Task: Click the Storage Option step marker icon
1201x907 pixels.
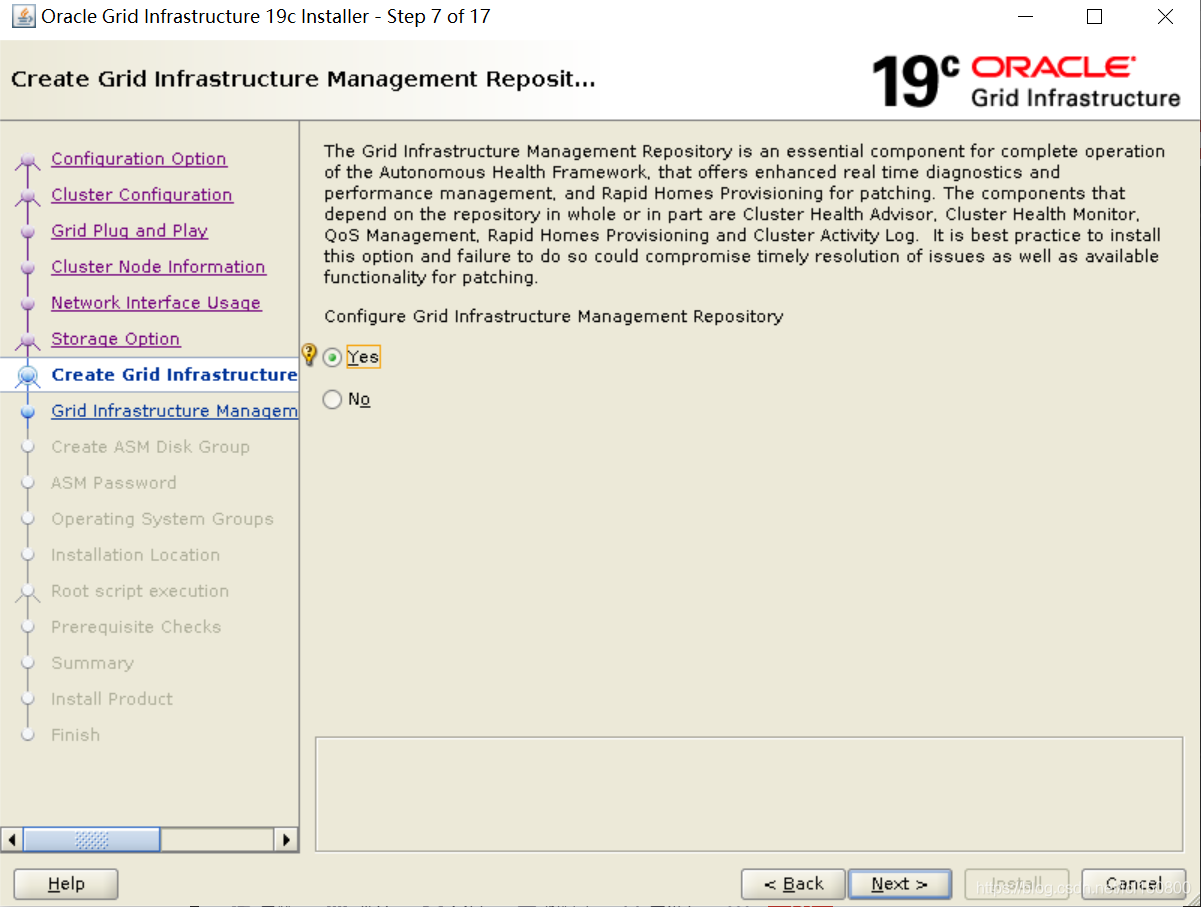Action: pos(28,341)
